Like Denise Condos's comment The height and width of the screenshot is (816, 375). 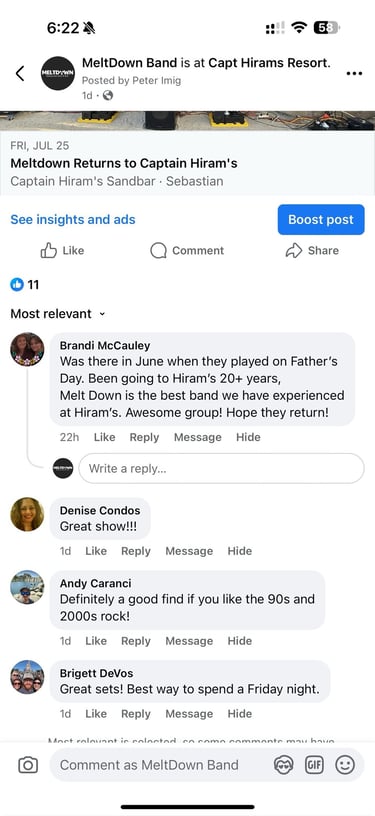(x=96, y=551)
